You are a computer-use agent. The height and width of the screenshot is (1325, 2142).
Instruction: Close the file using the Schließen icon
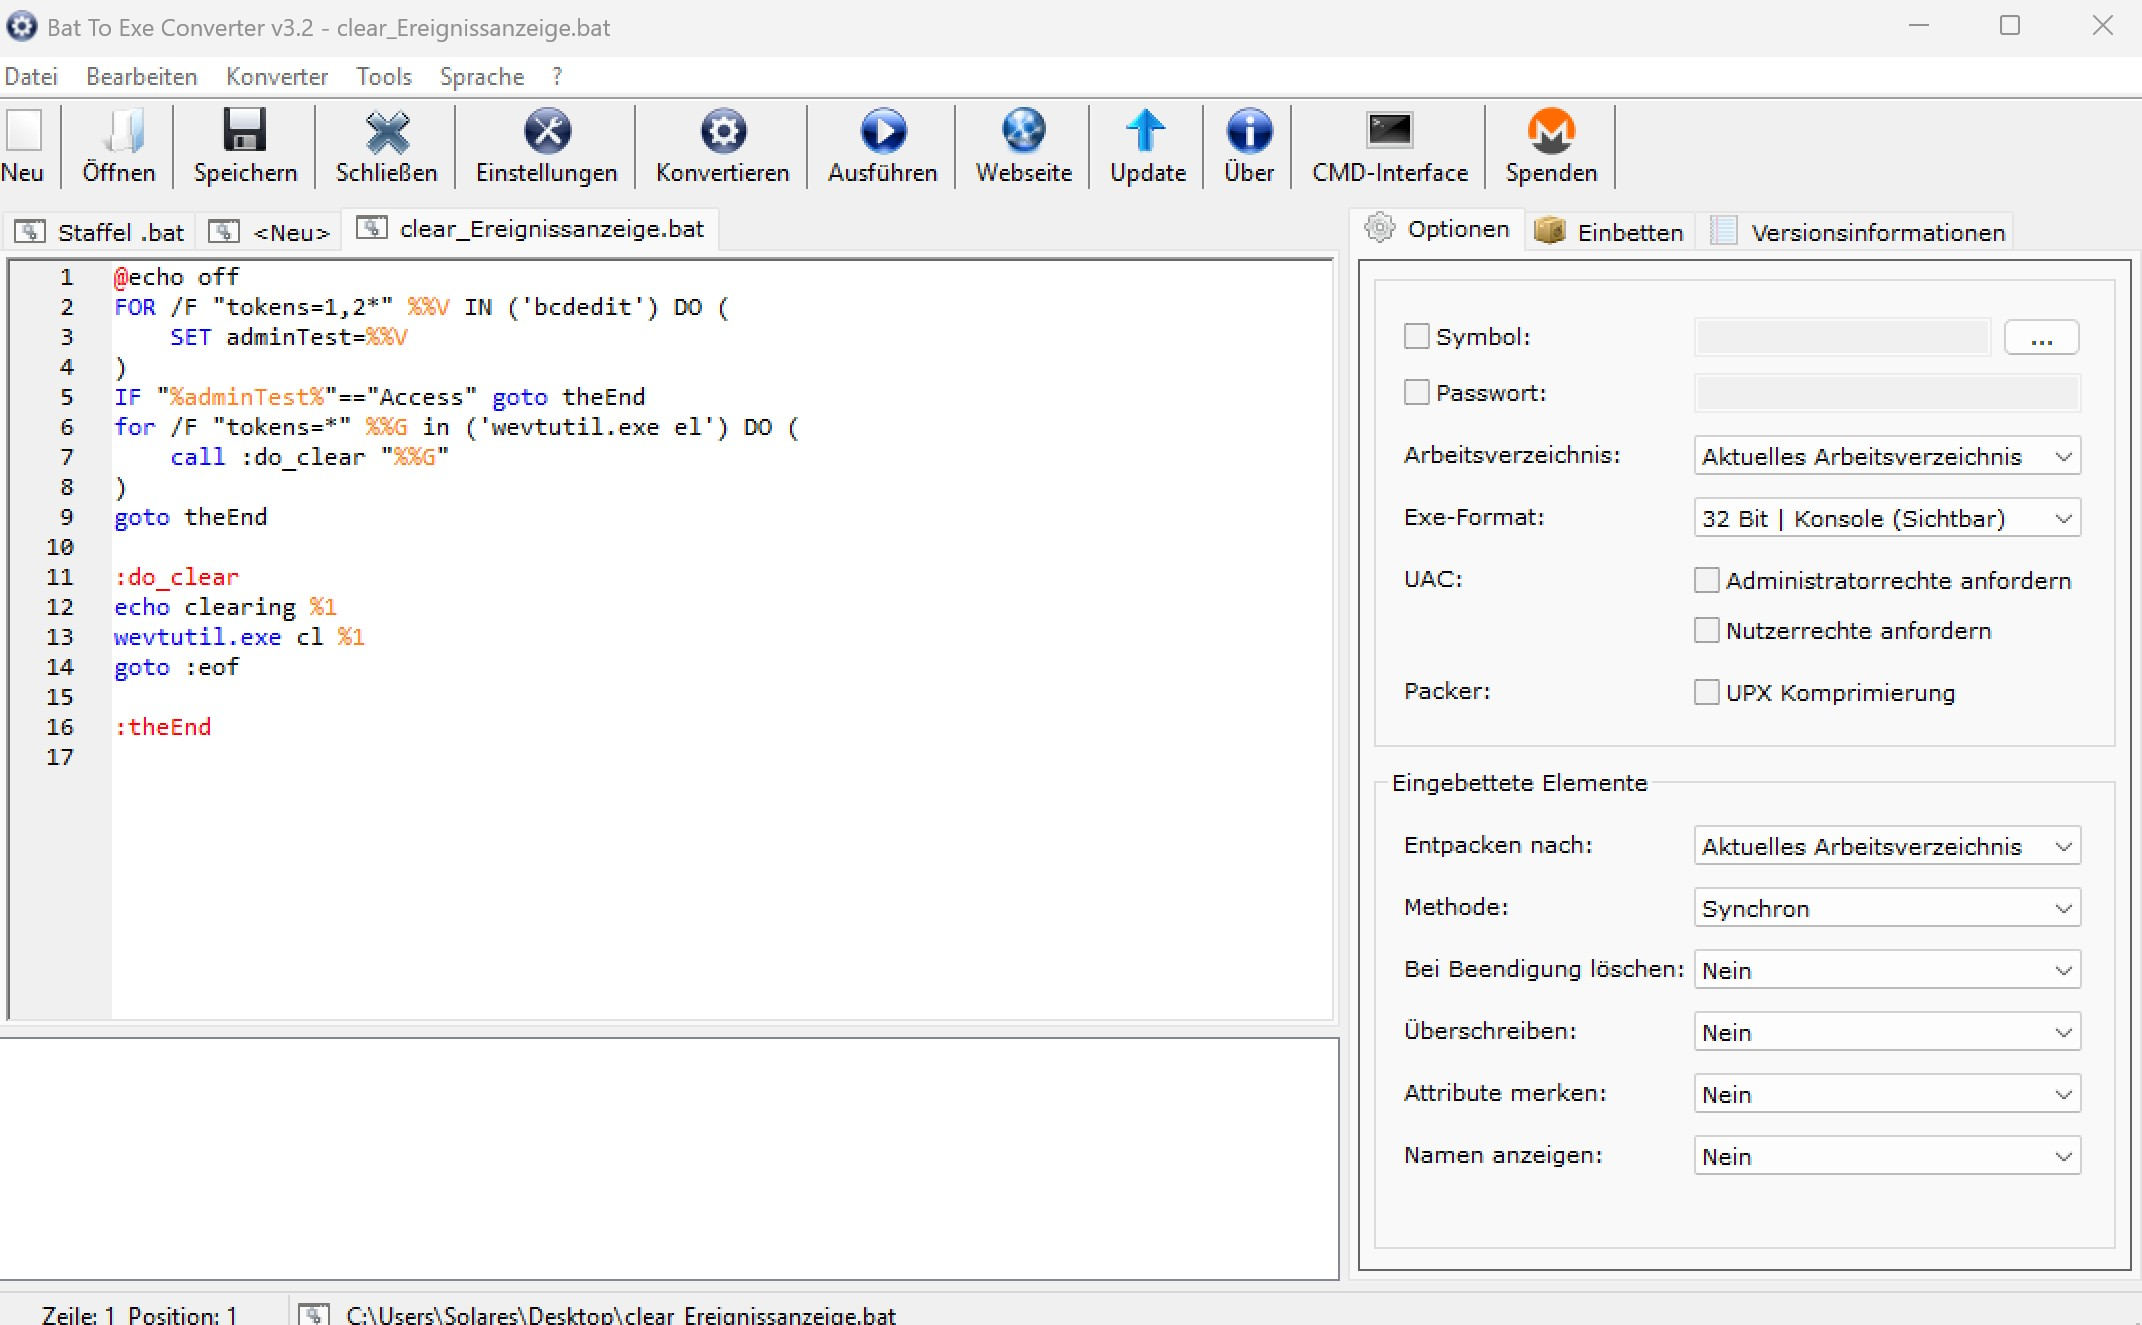[x=387, y=131]
